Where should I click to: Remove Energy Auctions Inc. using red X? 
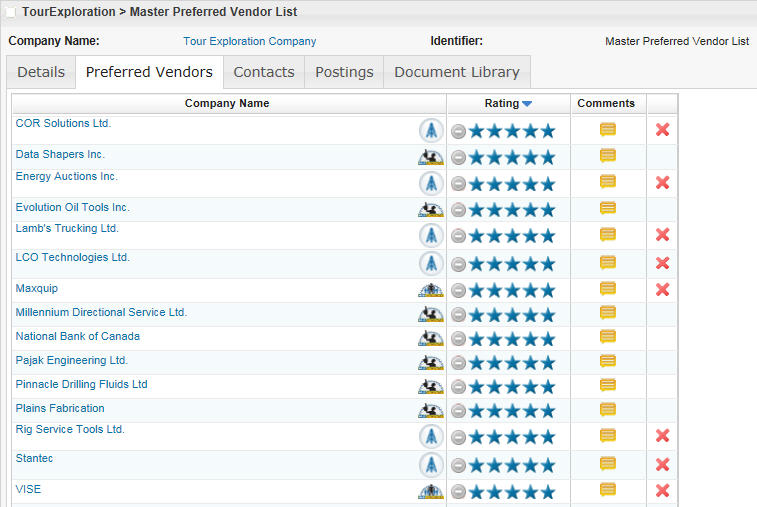pyautogui.click(x=662, y=182)
